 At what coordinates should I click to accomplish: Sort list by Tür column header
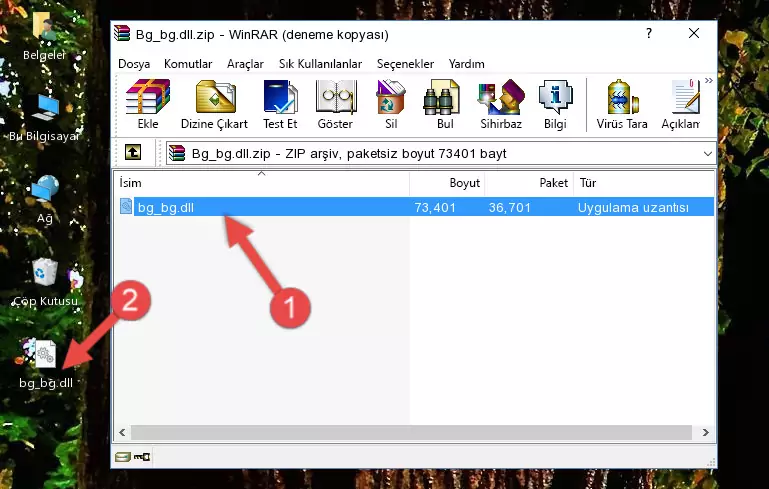[x=643, y=182]
